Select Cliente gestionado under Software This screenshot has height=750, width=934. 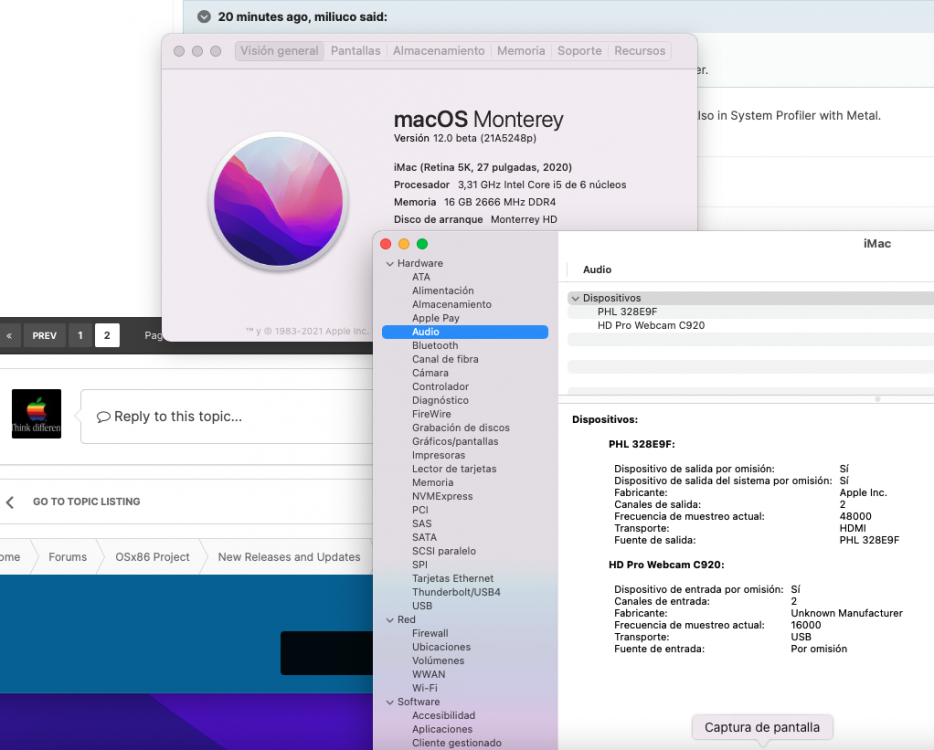click(456, 743)
